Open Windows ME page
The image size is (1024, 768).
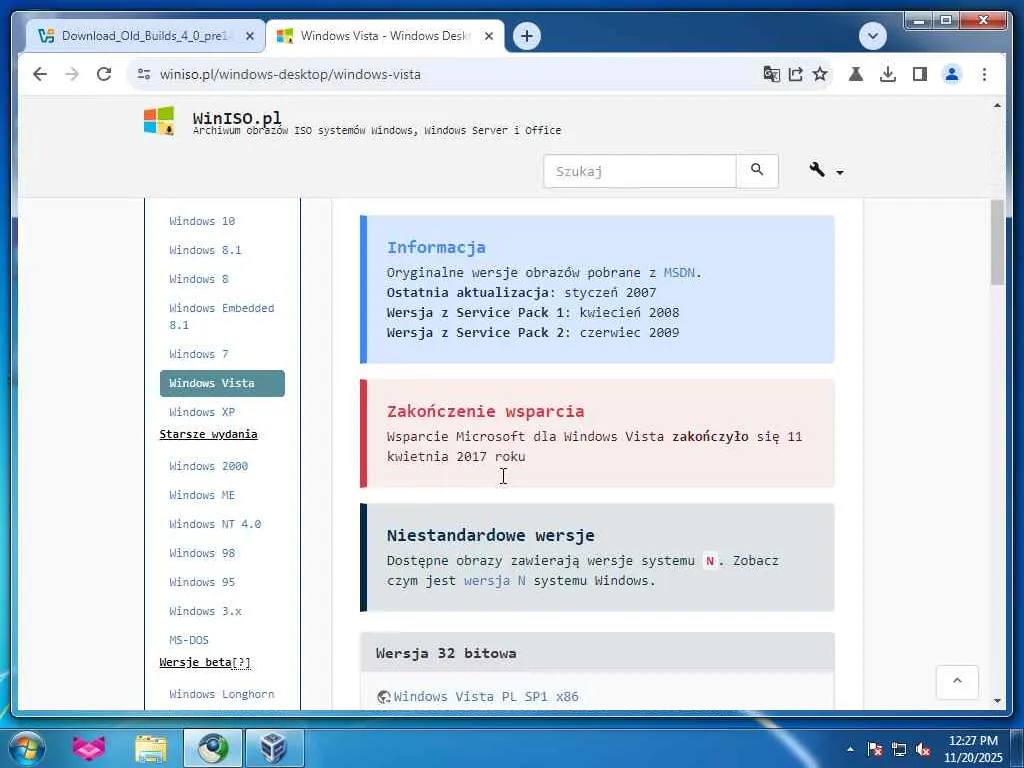202,495
